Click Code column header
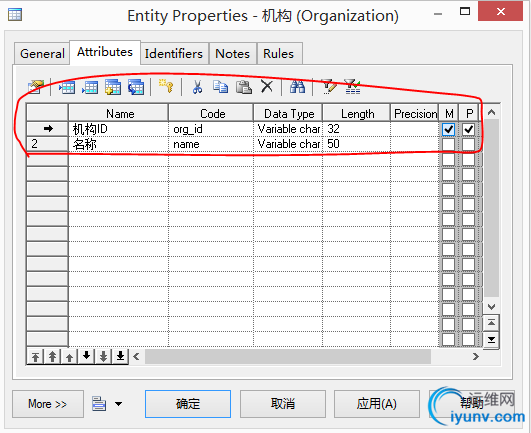This screenshot has width=531, height=433. (211, 113)
